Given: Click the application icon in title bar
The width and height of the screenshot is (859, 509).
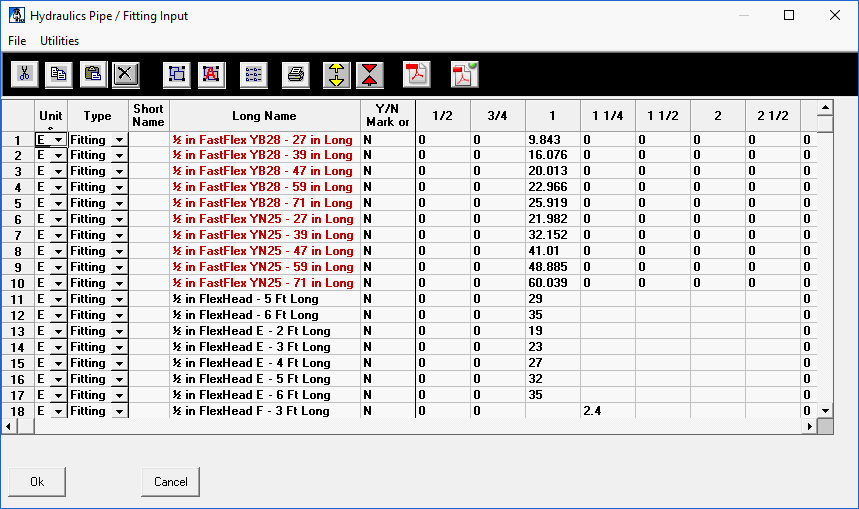Looking at the screenshot, I should (17, 15).
